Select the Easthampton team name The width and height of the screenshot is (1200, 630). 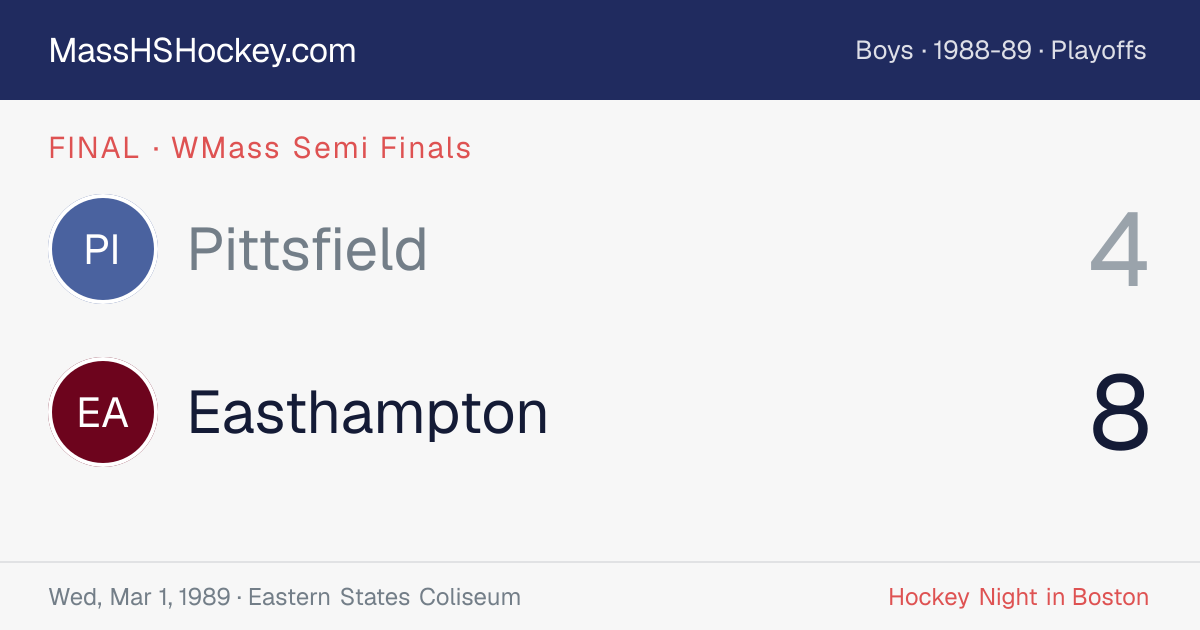click(x=368, y=412)
